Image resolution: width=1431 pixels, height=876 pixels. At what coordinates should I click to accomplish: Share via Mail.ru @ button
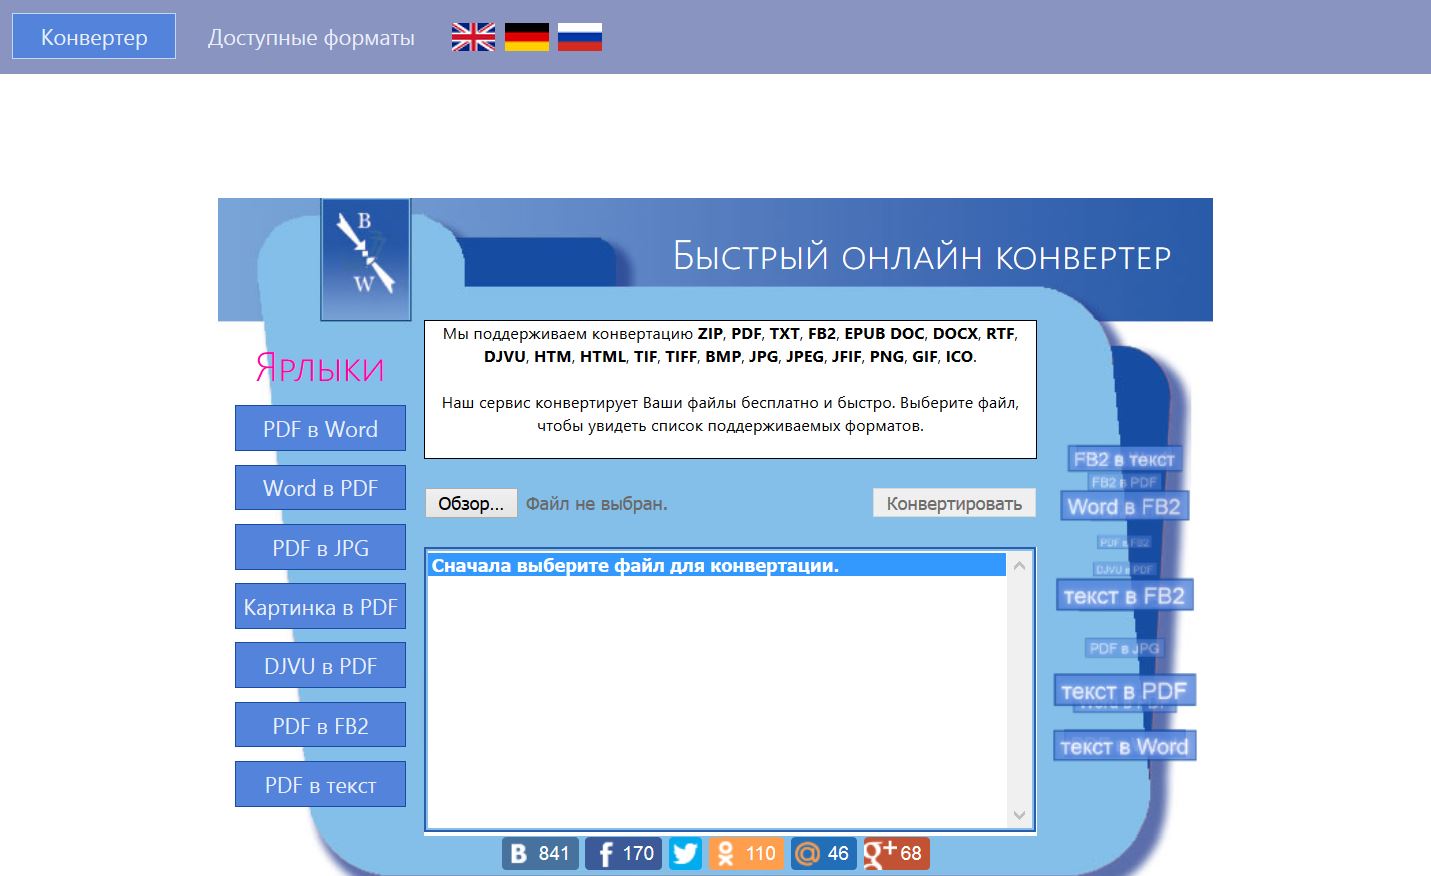tap(822, 853)
